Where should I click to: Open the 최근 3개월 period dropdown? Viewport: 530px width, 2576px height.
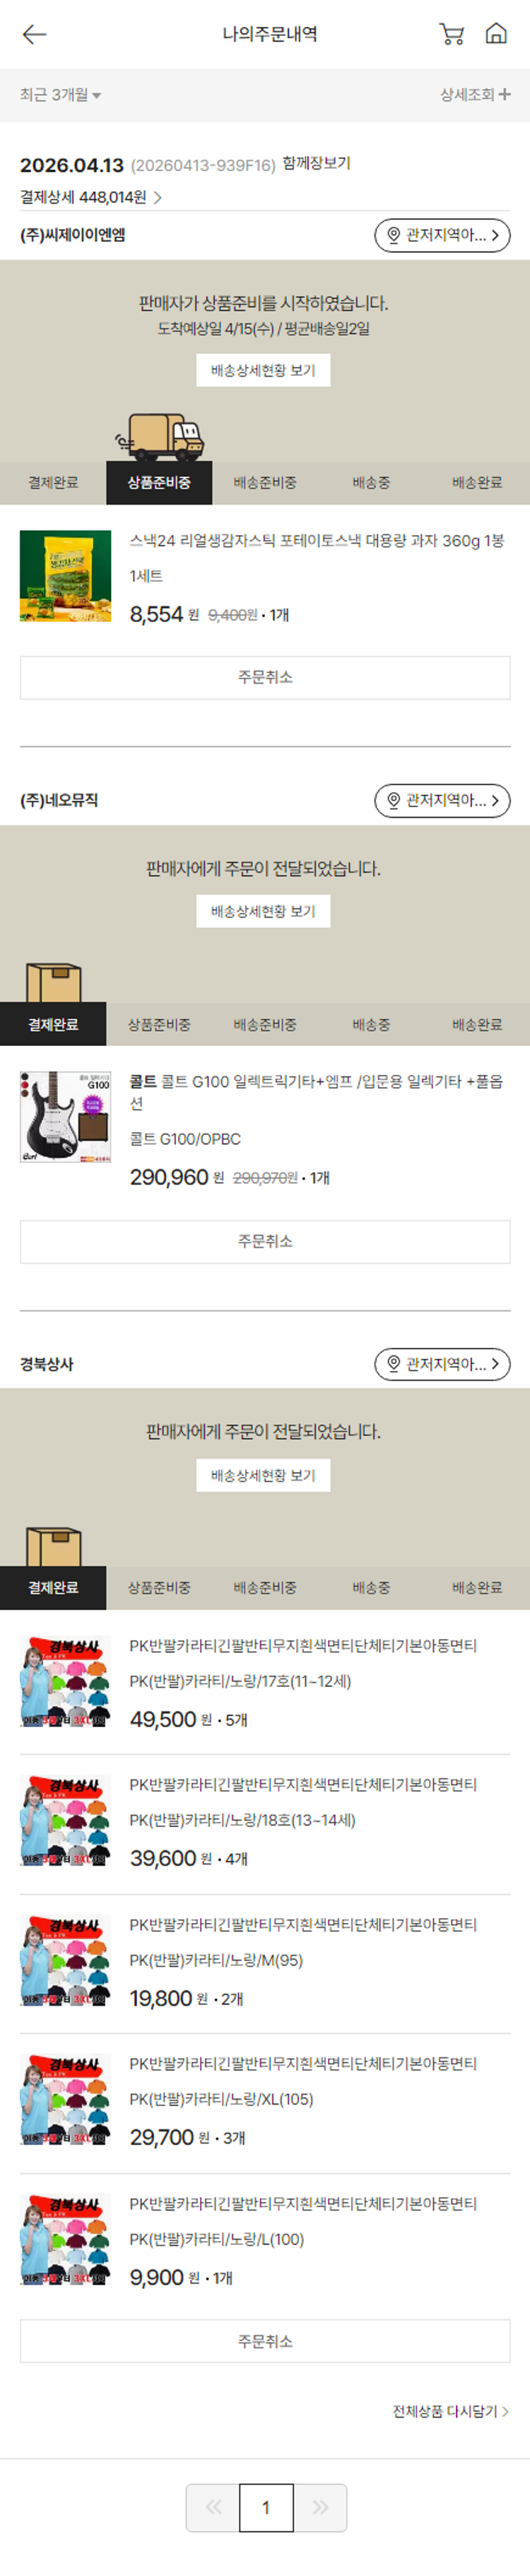pyautogui.click(x=60, y=95)
